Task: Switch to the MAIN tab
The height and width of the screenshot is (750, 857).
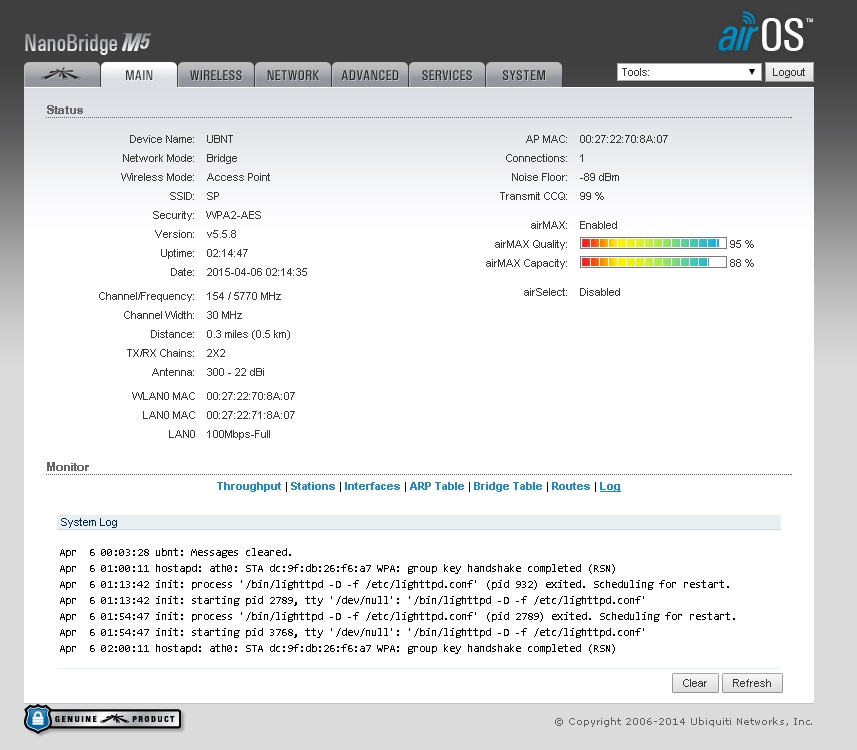Action: tap(139, 75)
